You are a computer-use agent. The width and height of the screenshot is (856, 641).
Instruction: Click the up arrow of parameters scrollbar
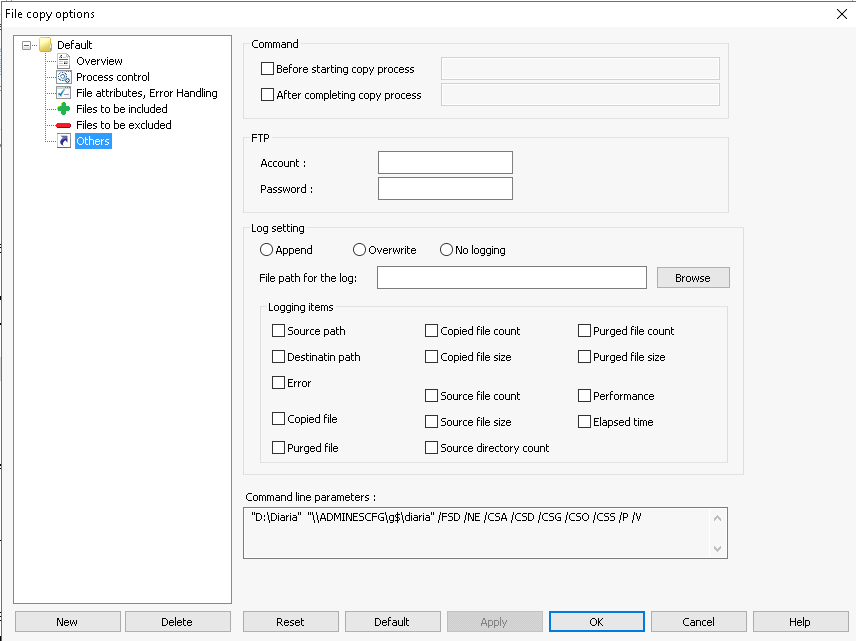(x=717, y=518)
